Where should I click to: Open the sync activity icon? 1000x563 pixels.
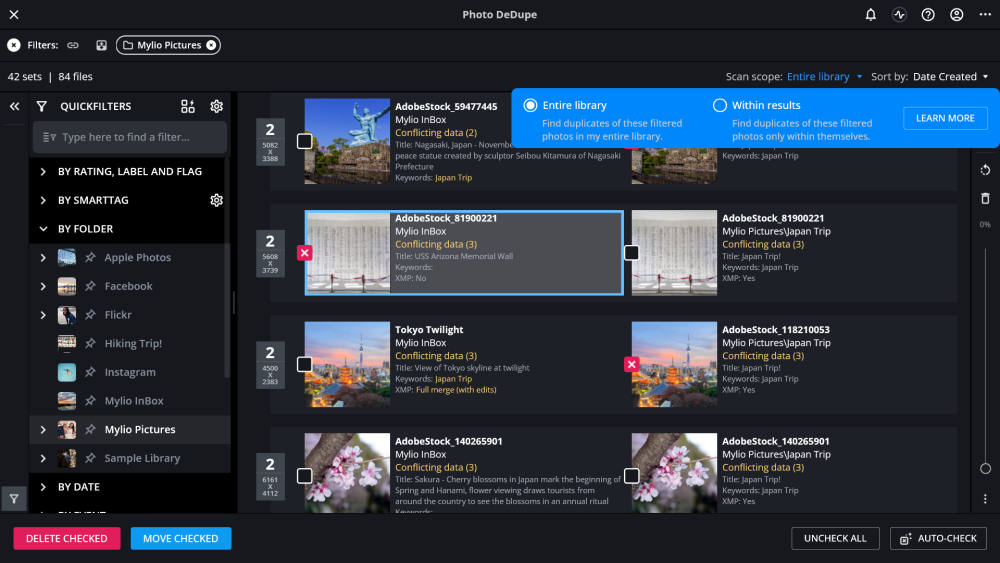899,15
